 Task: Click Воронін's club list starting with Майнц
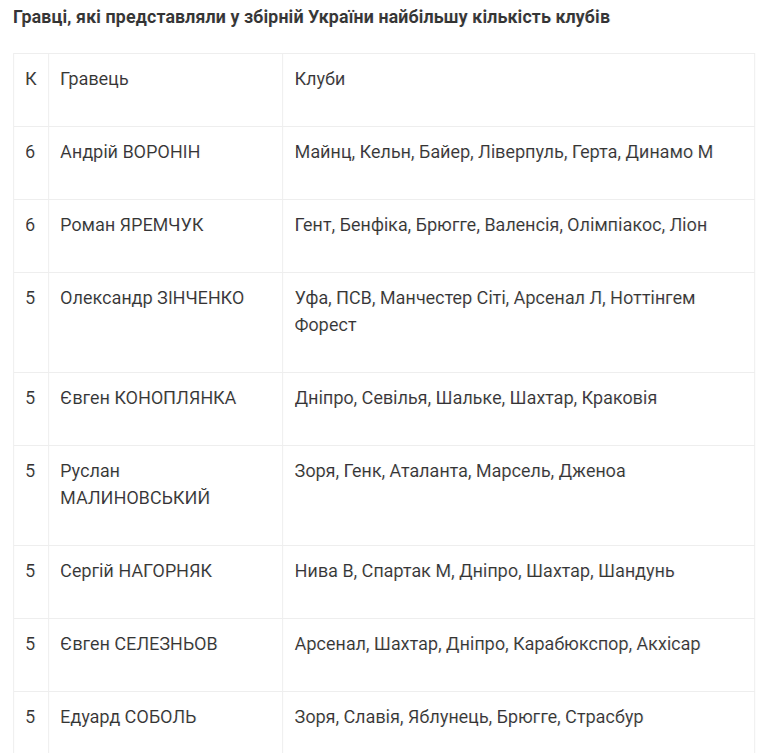[x=504, y=152]
